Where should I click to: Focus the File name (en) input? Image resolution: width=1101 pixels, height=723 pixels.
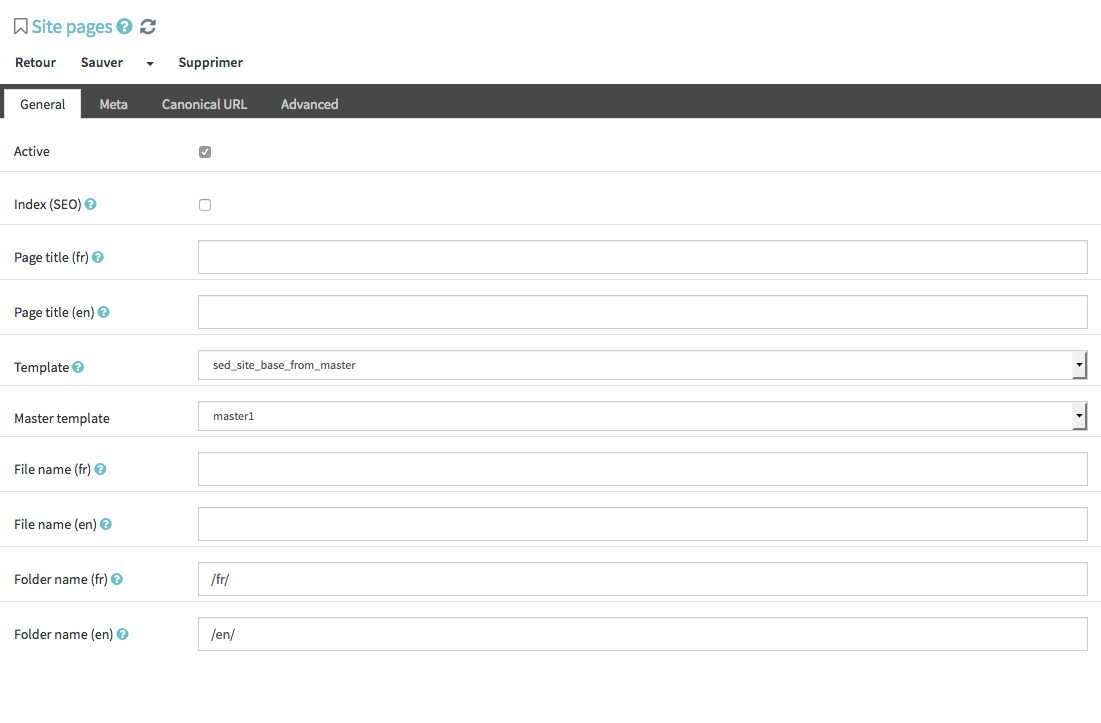click(x=642, y=524)
